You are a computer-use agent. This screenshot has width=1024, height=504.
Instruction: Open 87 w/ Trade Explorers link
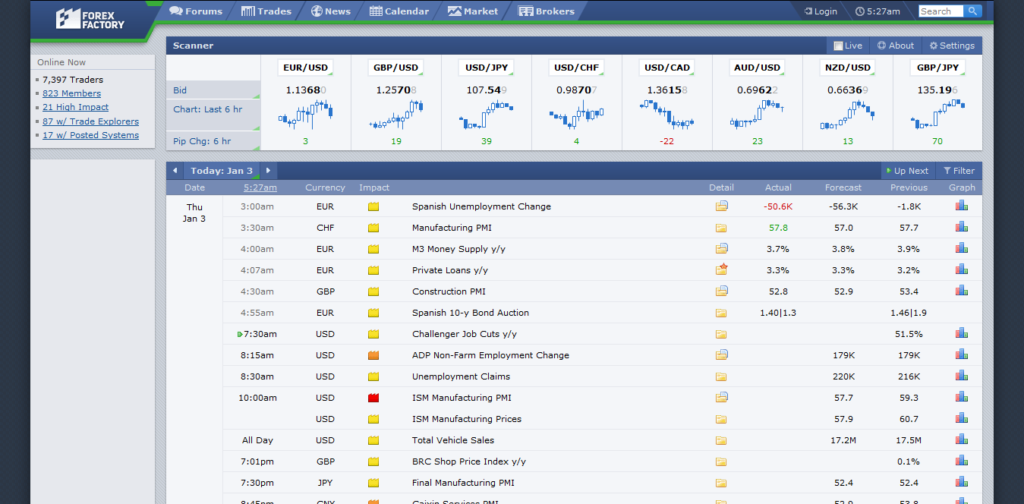coord(91,121)
